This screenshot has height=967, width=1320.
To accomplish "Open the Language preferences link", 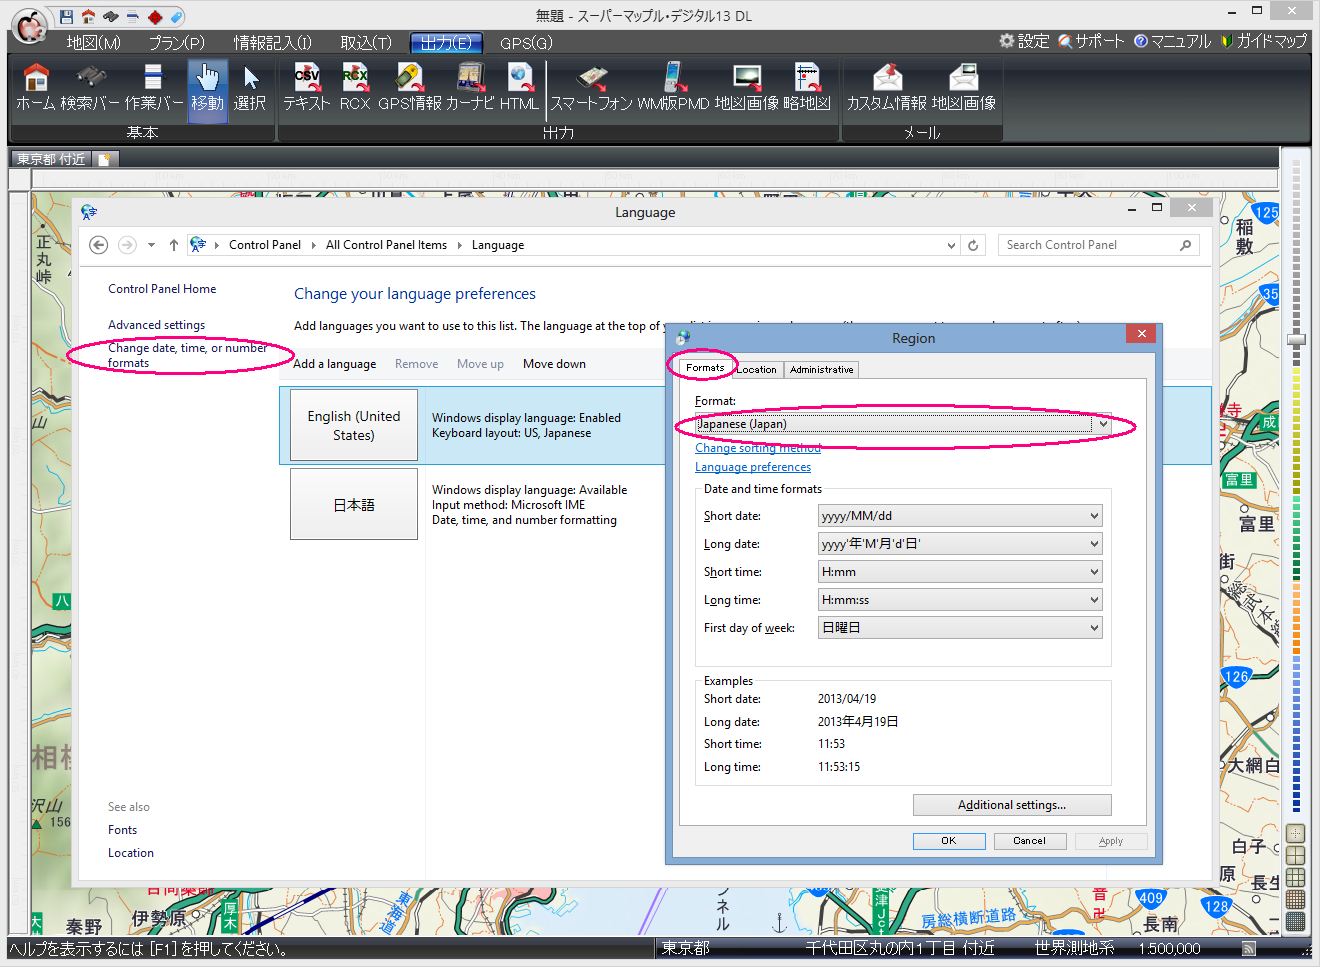I will point(753,467).
